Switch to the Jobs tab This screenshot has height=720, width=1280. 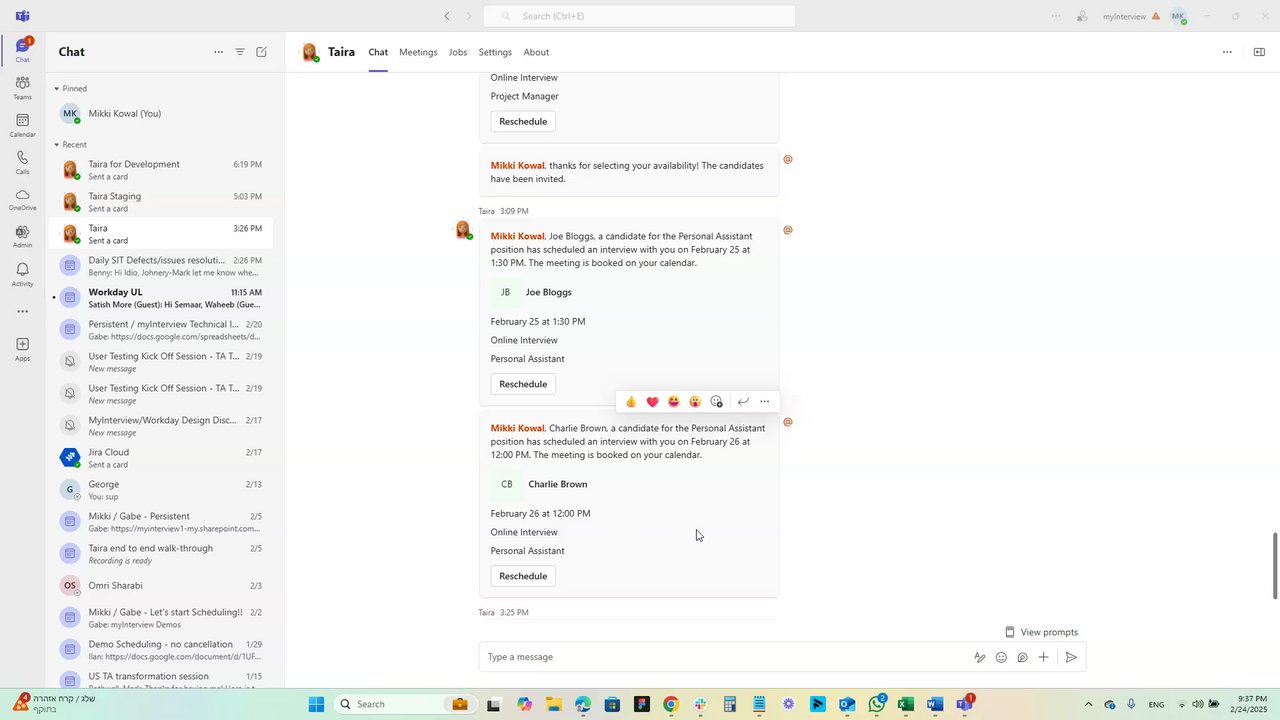pos(458,52)
